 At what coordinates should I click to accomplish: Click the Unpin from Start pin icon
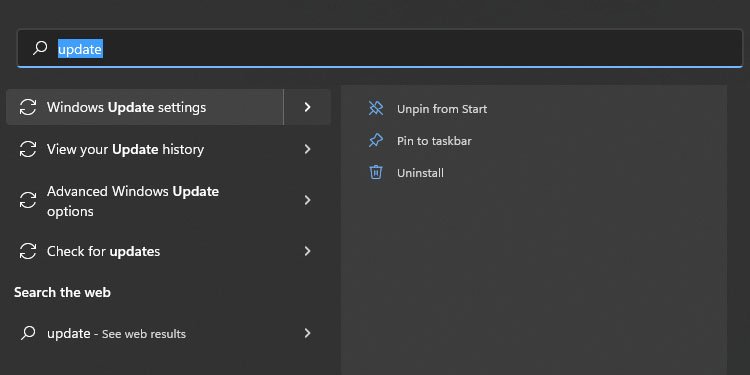(x=376, y=109)
